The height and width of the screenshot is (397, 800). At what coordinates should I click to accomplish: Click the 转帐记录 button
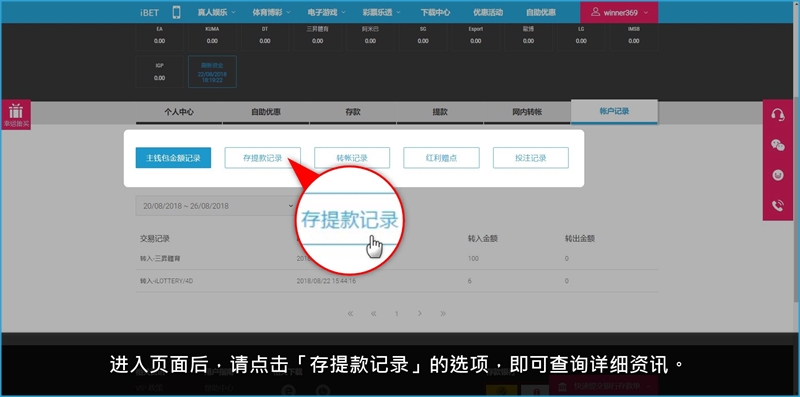[352, 158]
